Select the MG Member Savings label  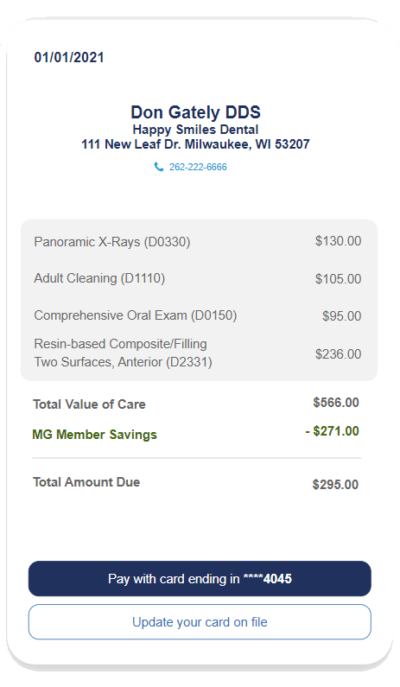tap(95, 435)
